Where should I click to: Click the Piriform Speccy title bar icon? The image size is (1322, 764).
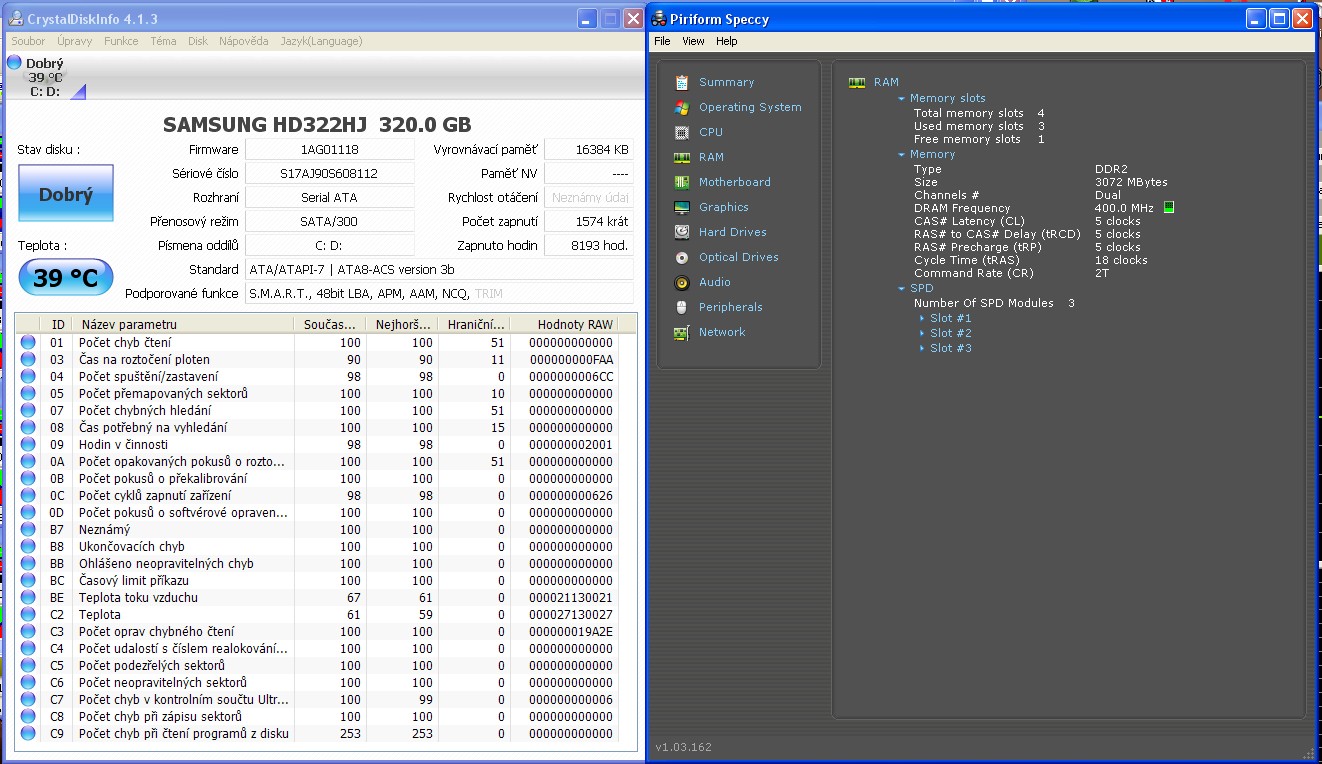tap(659, 19)
